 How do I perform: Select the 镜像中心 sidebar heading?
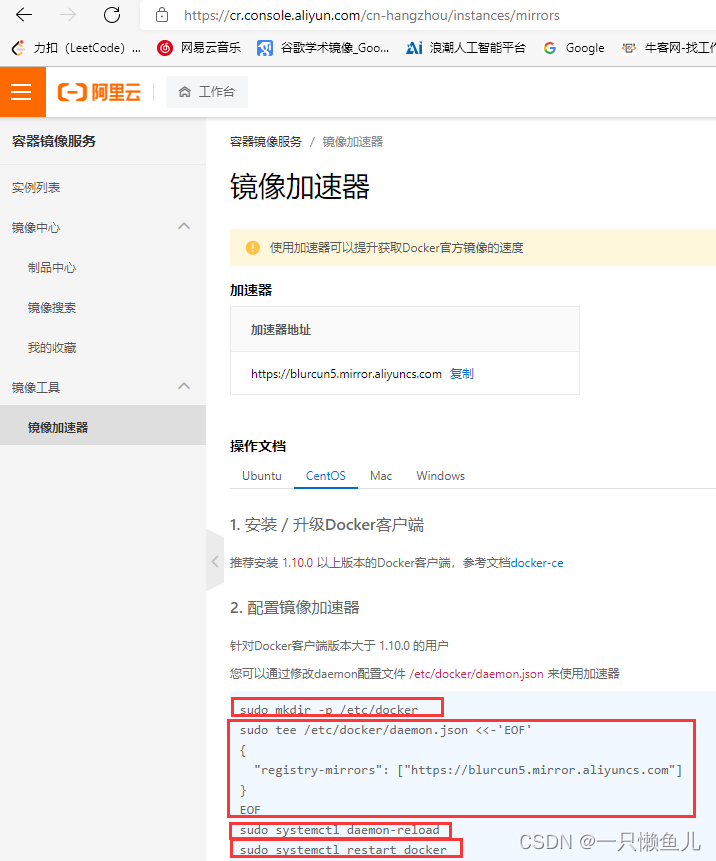coord(36,228)
